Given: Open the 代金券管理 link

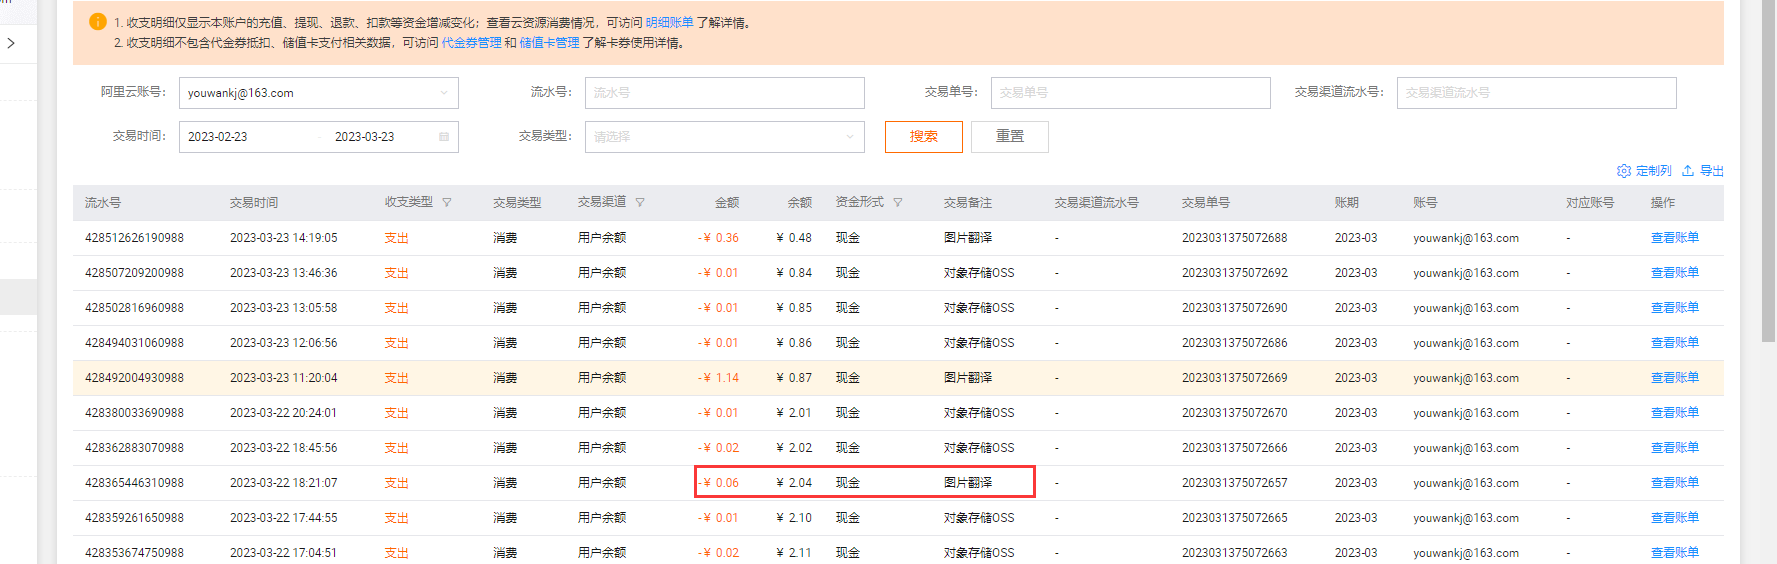Looking at the screenshot, I should (x=472, y=43).
